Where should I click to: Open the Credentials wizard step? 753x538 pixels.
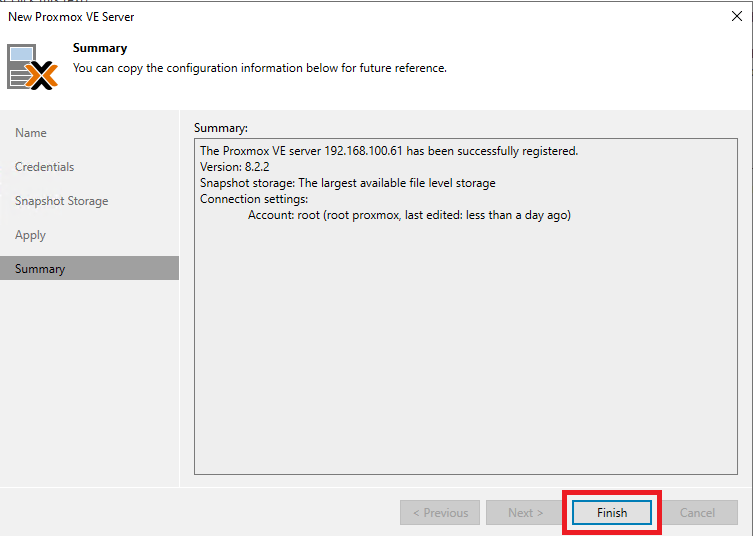[45, 167]
